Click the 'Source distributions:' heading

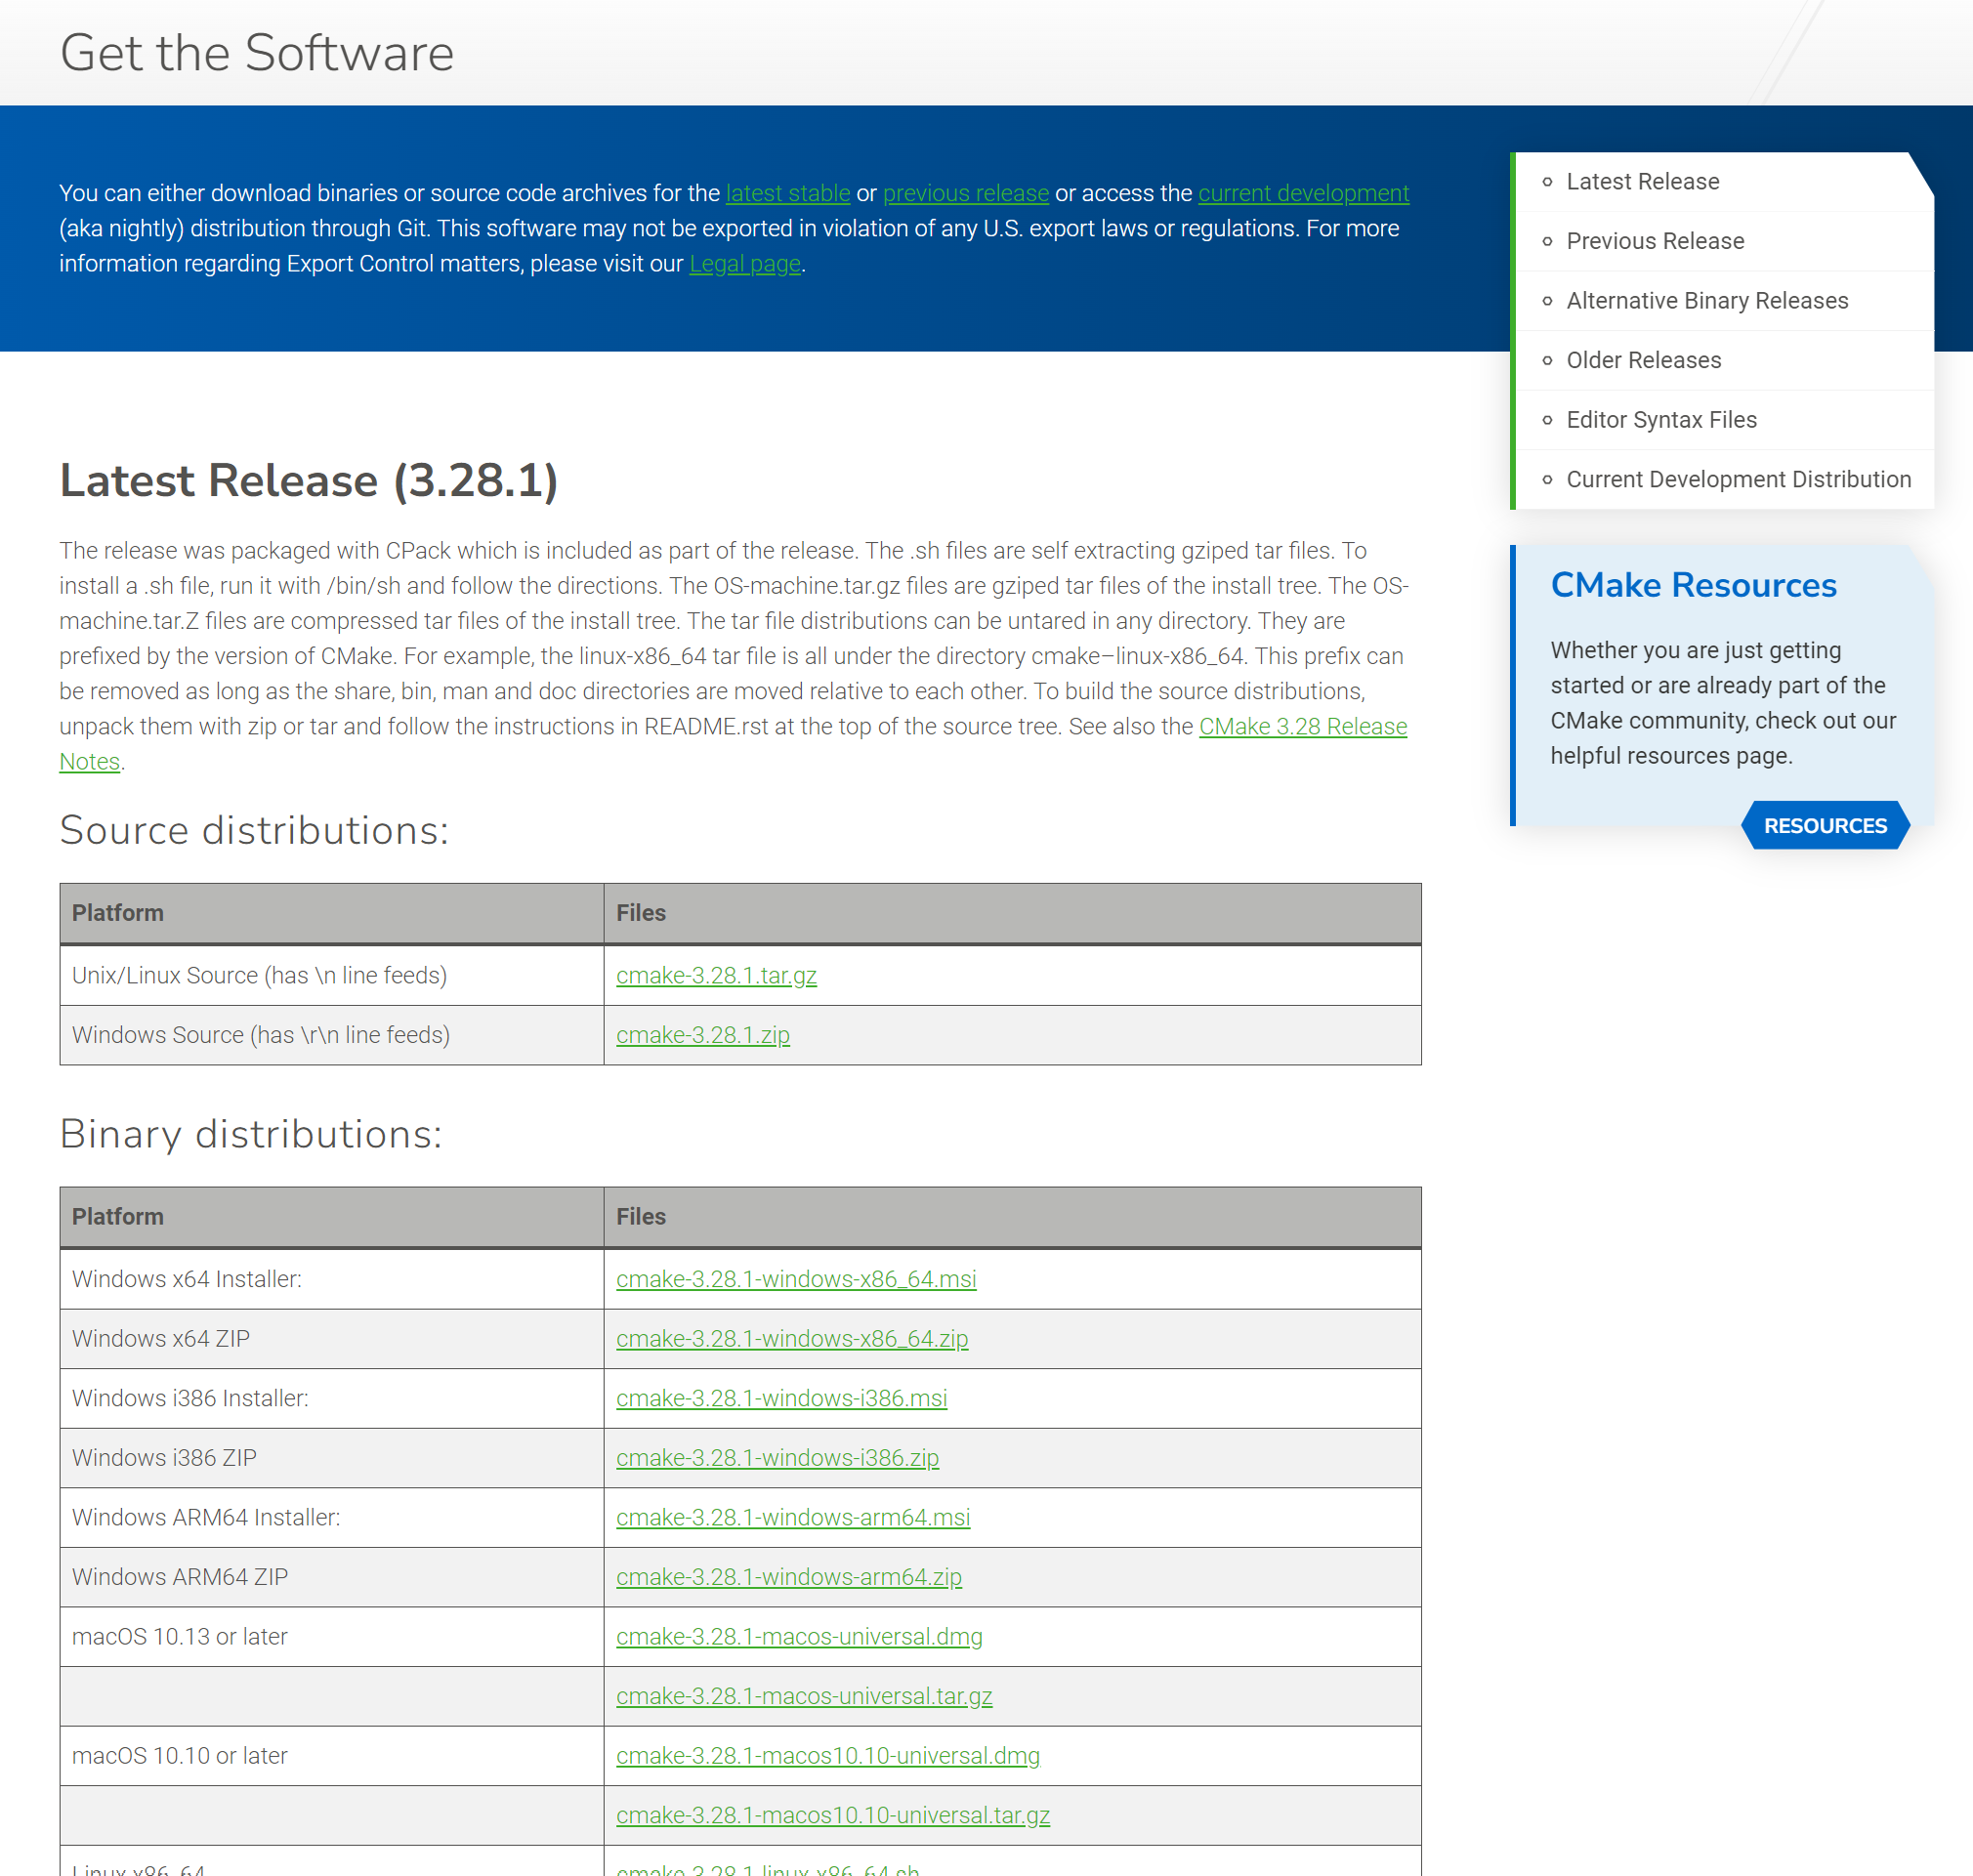254,831
